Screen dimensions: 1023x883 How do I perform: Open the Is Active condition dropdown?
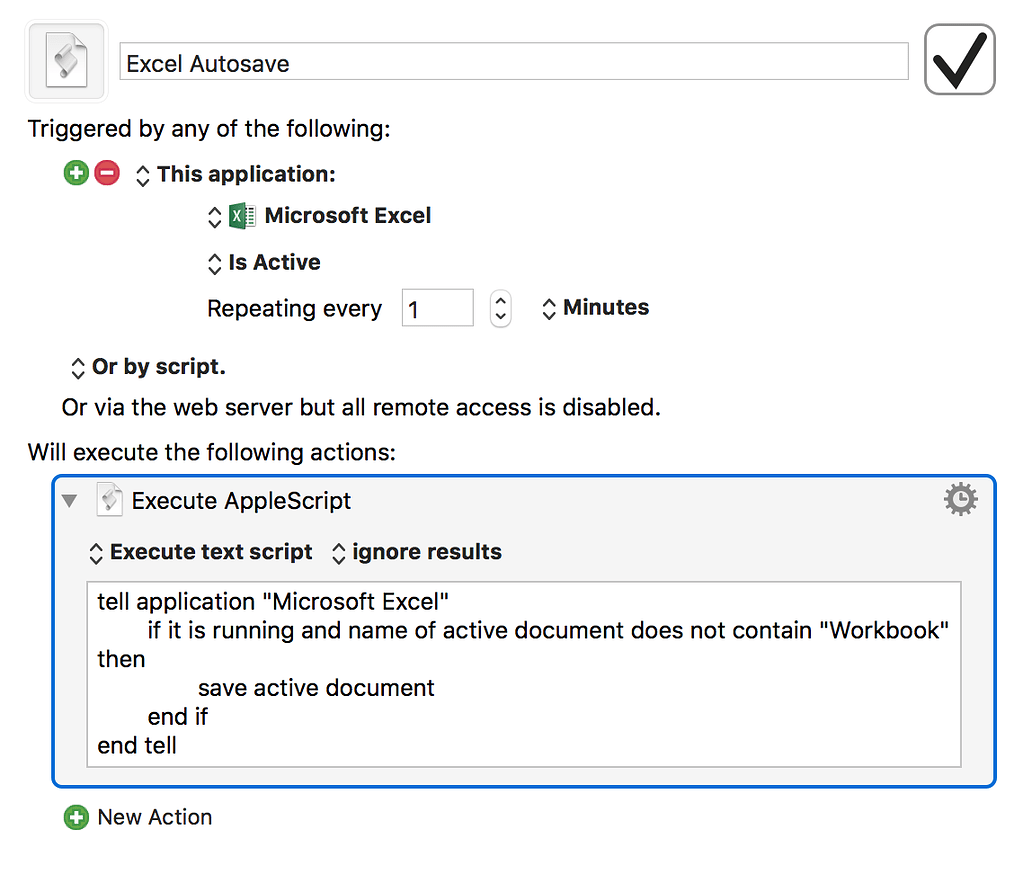pyautogui.click(x=263, y=262)
